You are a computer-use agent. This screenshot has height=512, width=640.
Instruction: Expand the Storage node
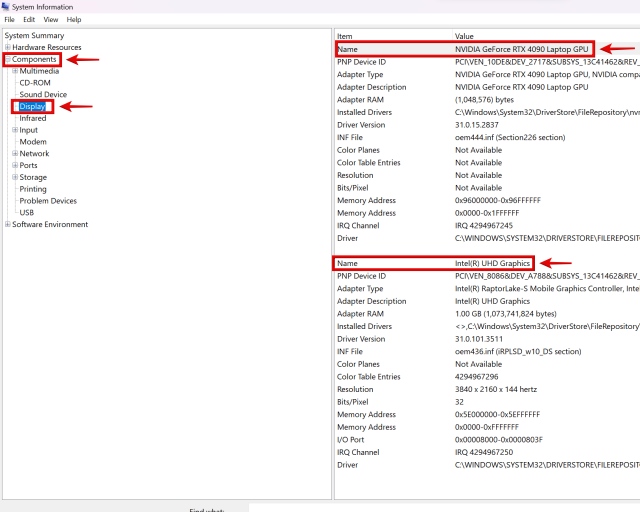point(15,177)
